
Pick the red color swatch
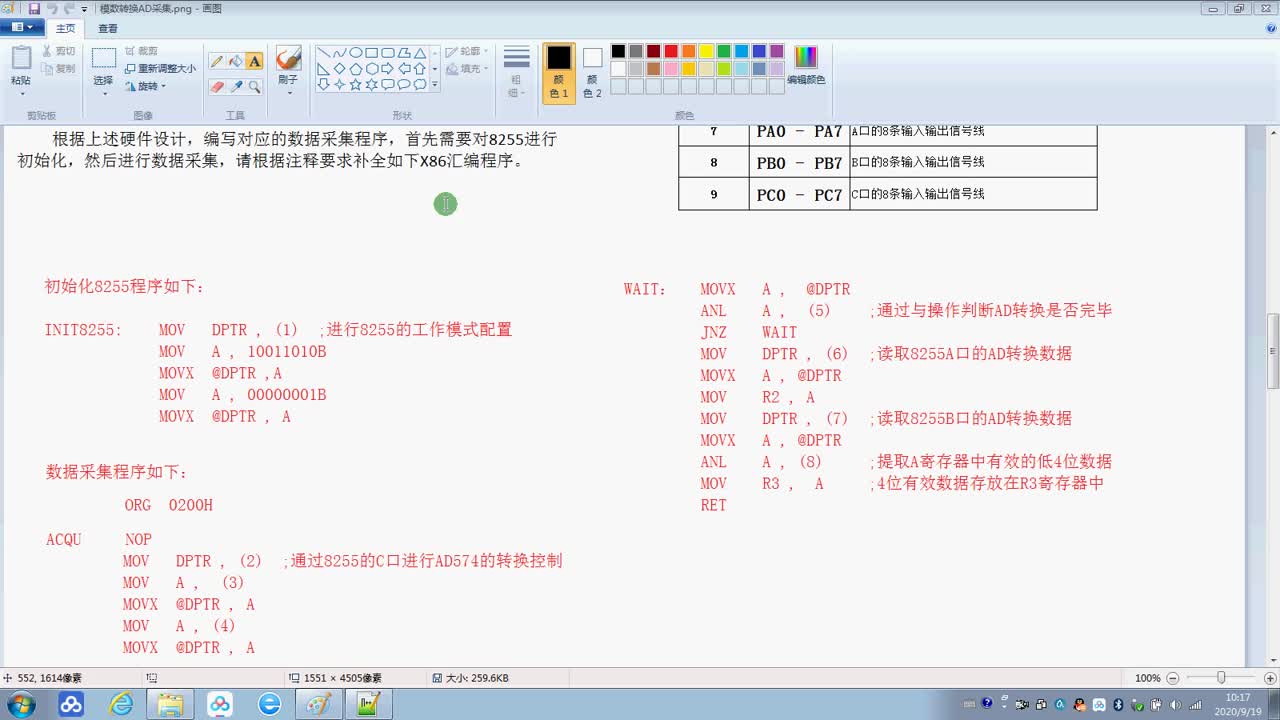[671, 51]
